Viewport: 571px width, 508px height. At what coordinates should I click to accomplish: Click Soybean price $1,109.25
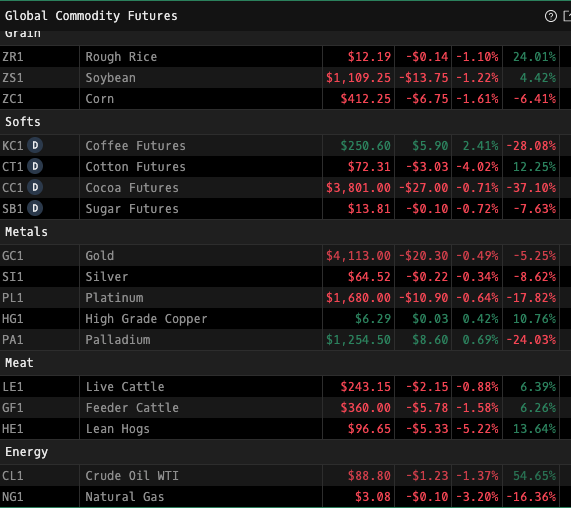tap(358, 78)
